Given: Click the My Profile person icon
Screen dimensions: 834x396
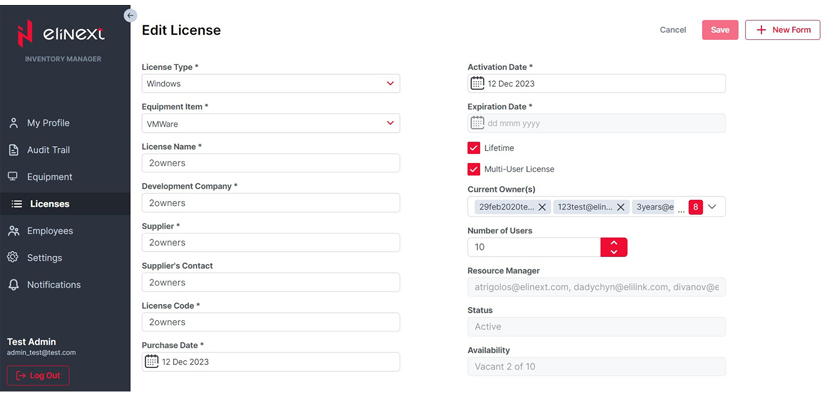Looking at the screenshot, I should point(14,123).
